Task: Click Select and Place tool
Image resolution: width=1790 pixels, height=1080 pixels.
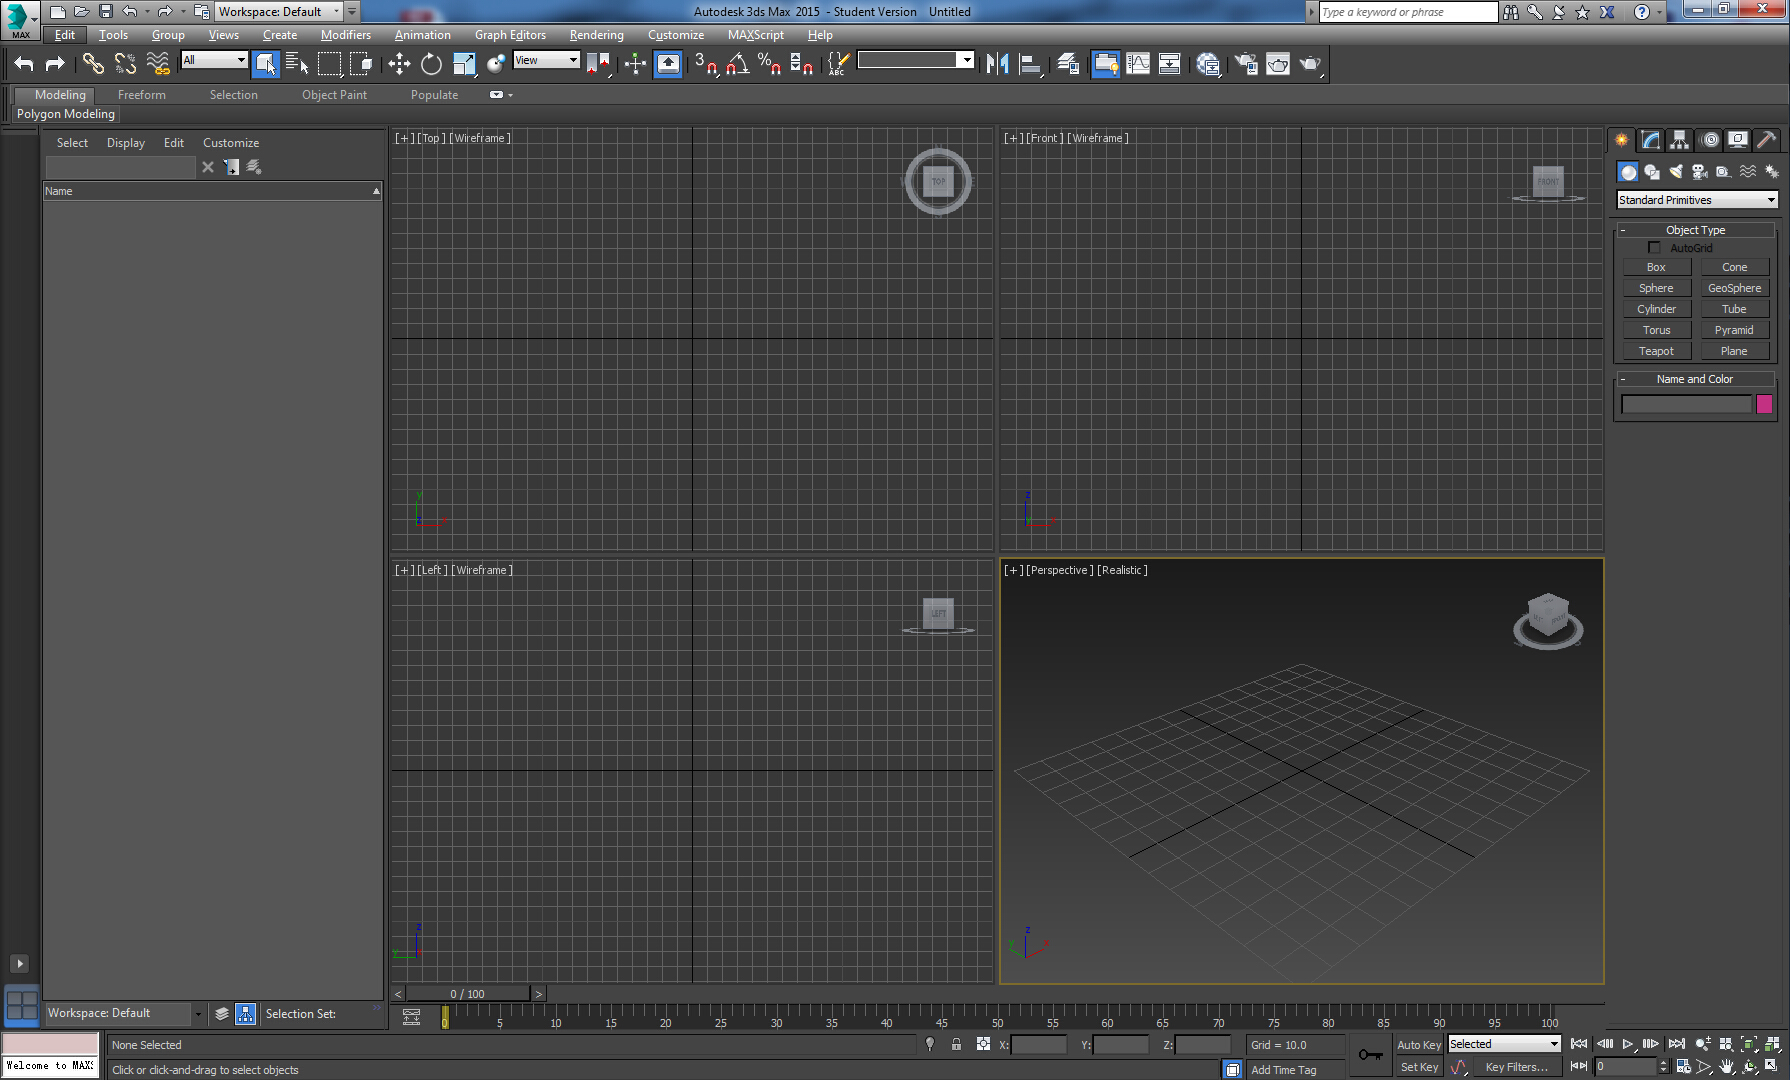Action: click(x=496, y=64)
